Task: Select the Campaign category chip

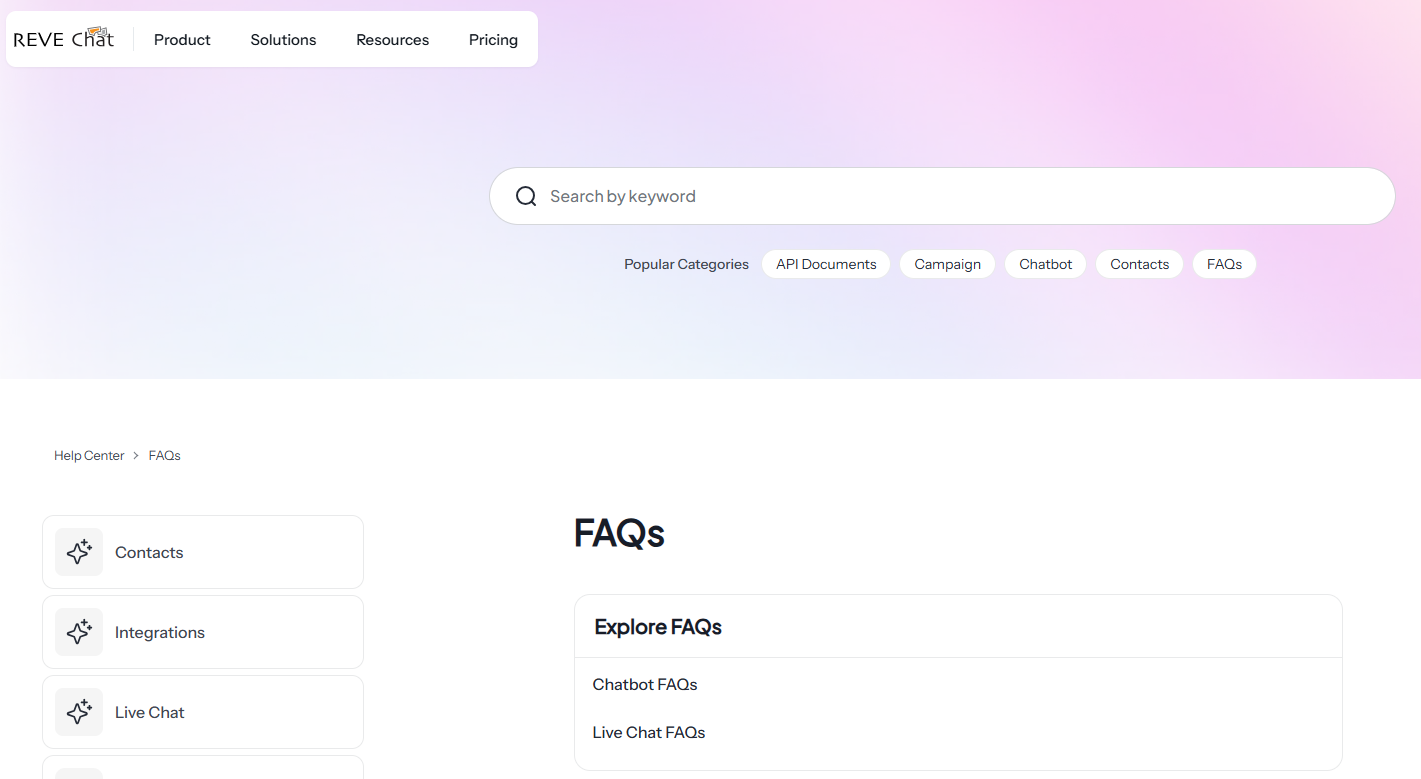Action: click(947, 264)
